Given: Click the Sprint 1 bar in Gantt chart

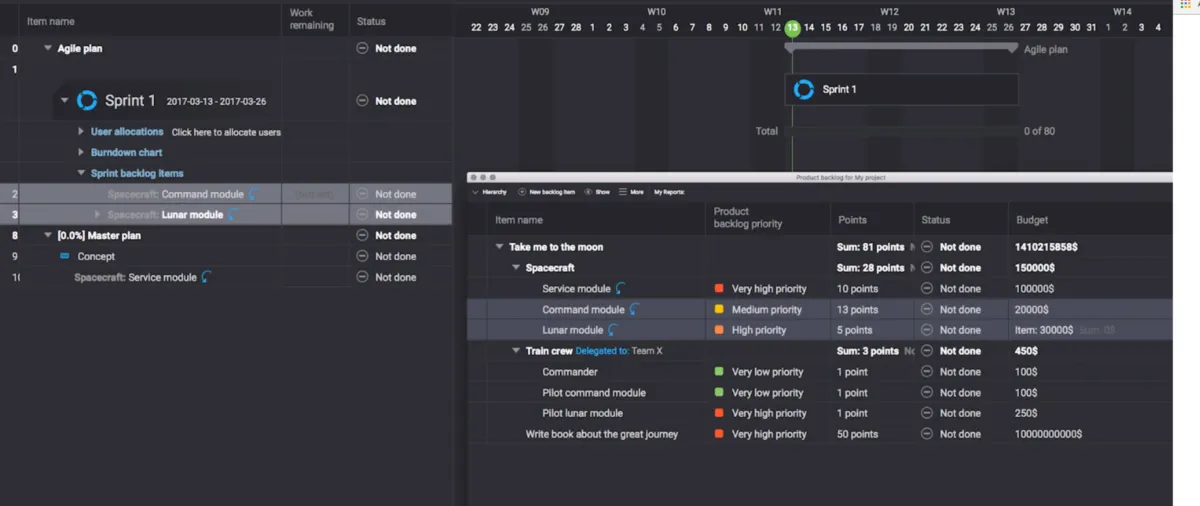Looking at the screenshot, I should click(x=901, y=89).
